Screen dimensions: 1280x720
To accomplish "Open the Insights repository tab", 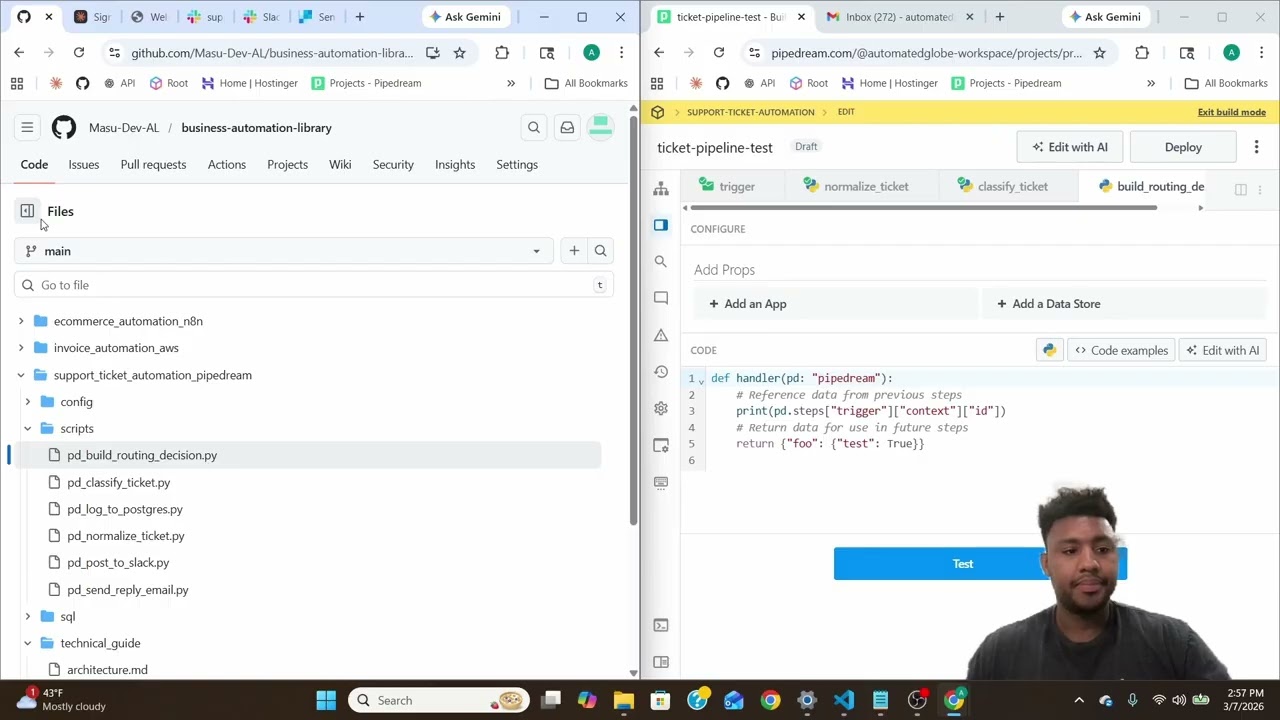I will (455, 164).
